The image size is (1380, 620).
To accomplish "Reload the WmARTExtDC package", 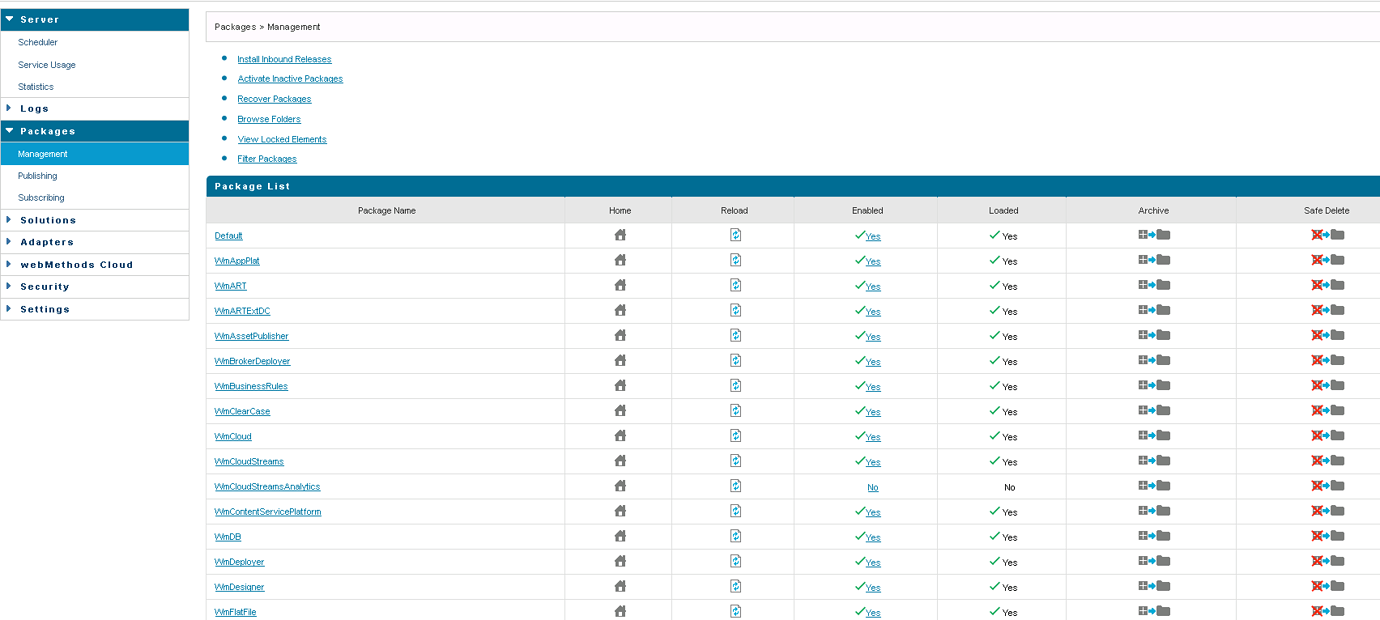I will [735, 310].
